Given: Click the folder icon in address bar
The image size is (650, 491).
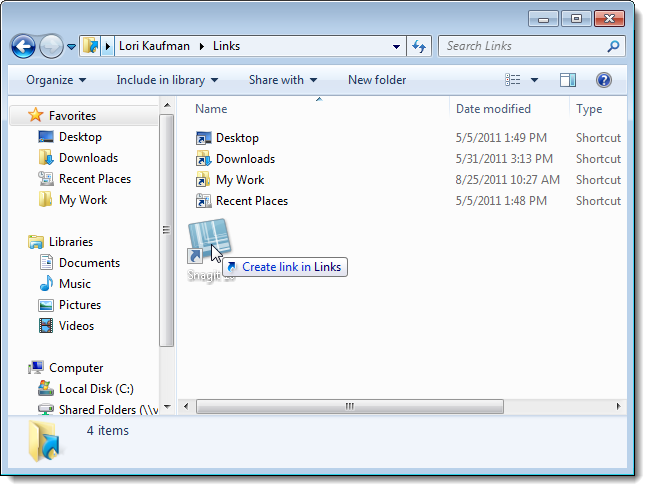Looking at the screenshot, I should (x=90, y=46).
